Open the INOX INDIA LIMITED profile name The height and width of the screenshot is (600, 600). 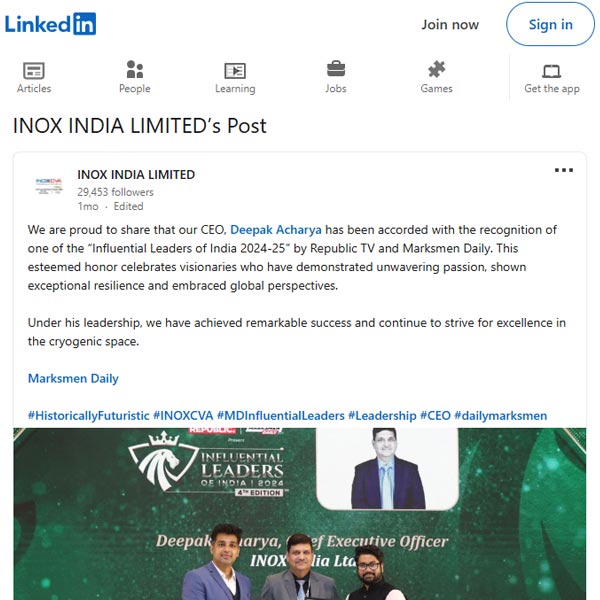click(136, 174)
